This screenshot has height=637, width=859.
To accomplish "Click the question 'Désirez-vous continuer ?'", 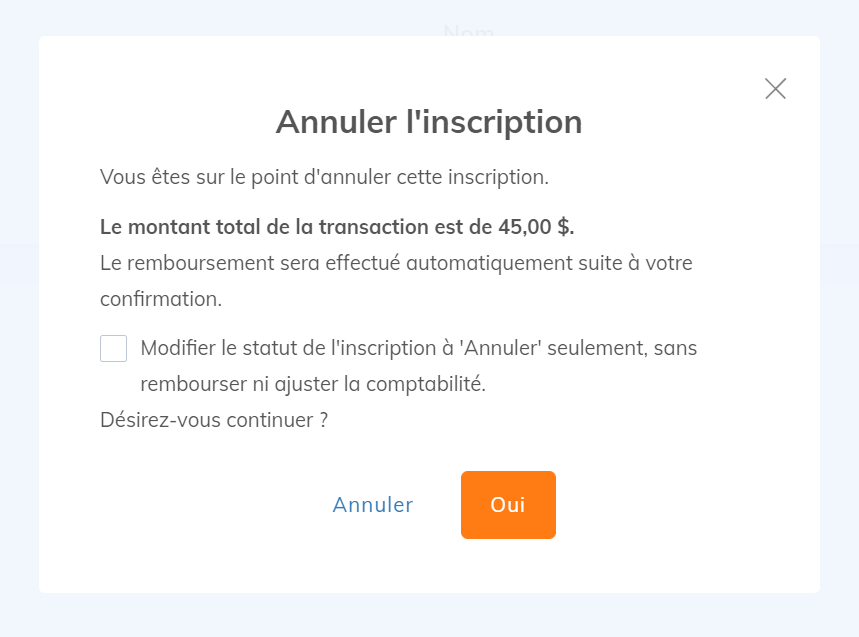I will coord(213,420).
